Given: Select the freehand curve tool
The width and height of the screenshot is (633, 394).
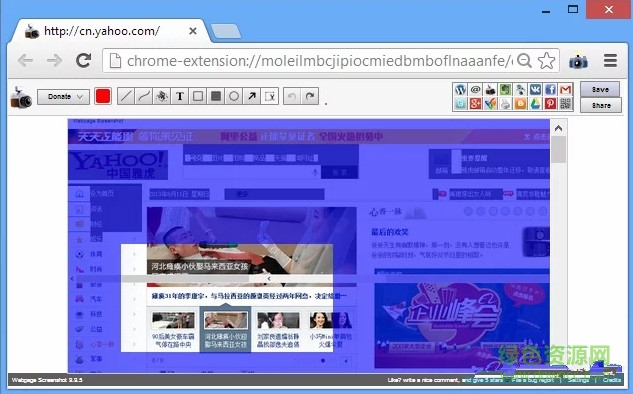Looking at the screenshot, I should pos(144,96).
